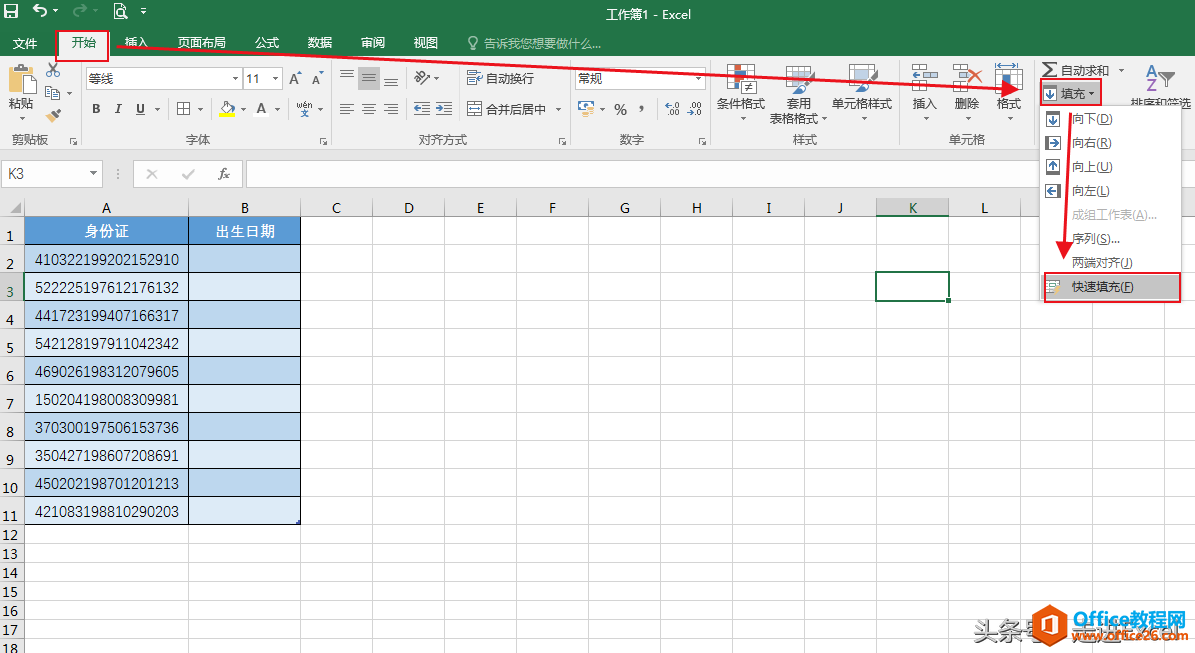Select cell containing 410322199202152910
Screen dimensions: 1195x653
pyautogui.click(x=107, y=259)
